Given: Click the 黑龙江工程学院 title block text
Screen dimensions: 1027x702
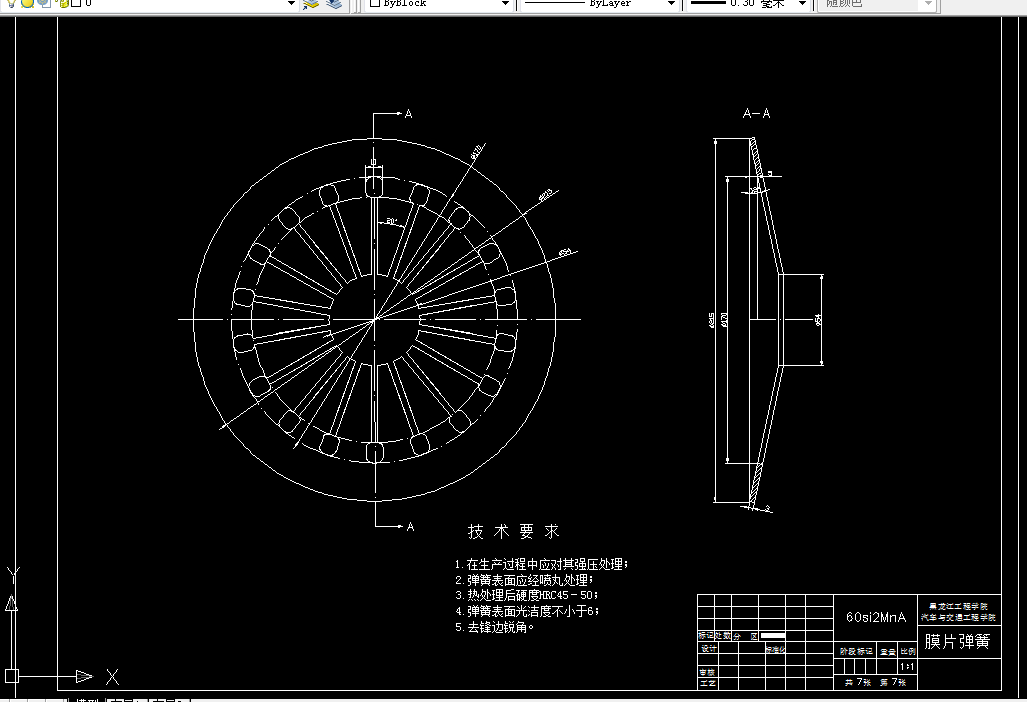Looking at the screenshot, I should [958, 606].
